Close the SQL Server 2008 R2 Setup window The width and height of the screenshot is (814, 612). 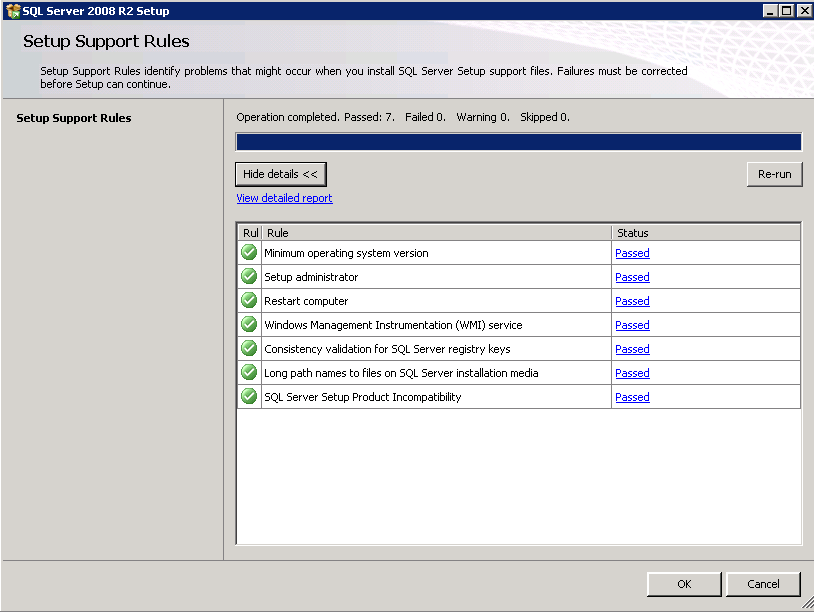tap(805, 10)
